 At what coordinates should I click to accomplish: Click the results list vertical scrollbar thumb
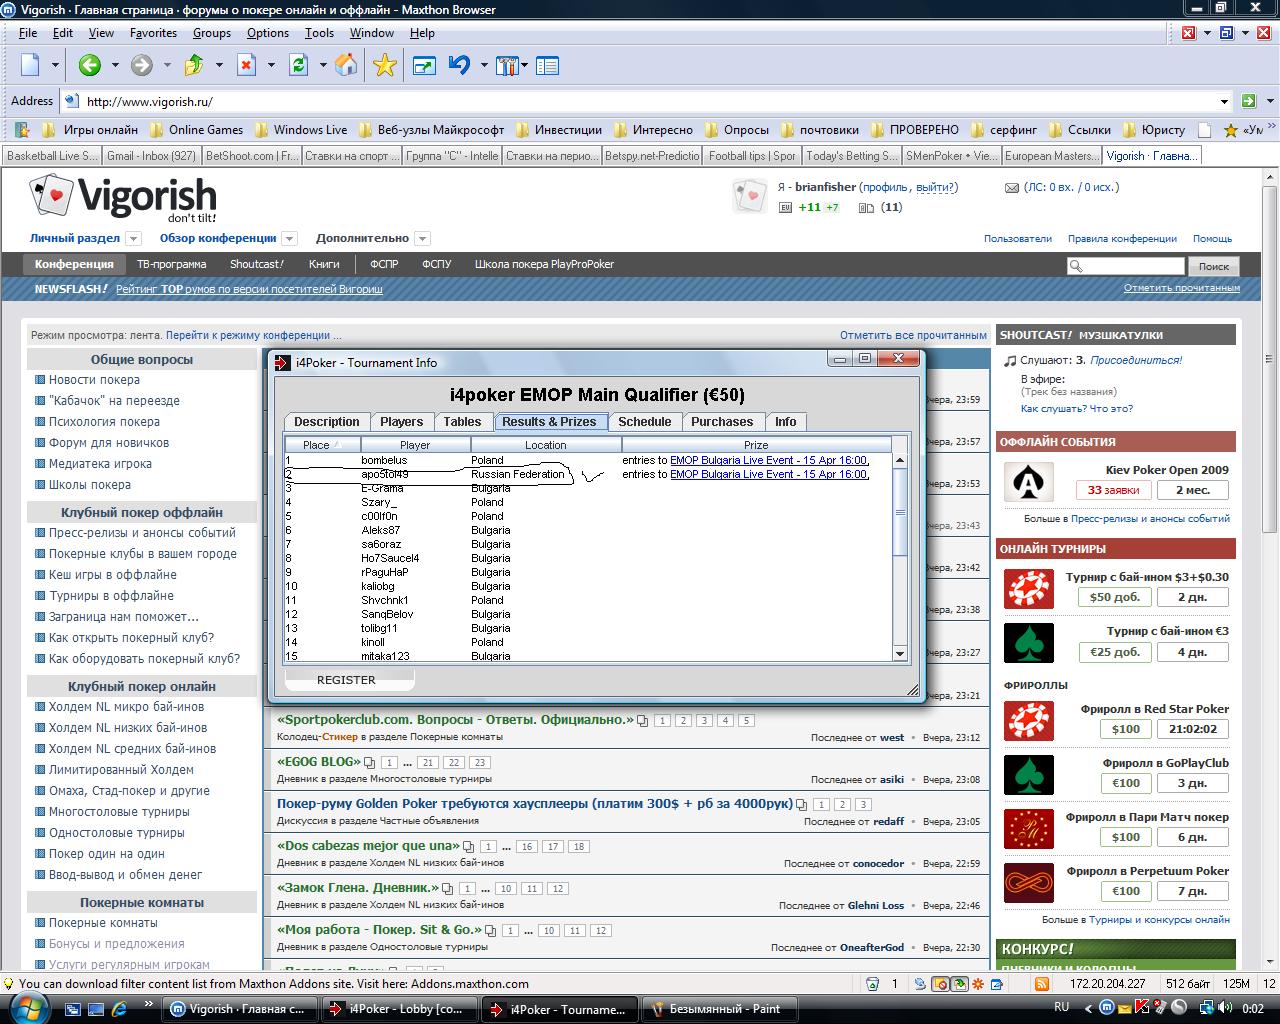tap(900, 512)
